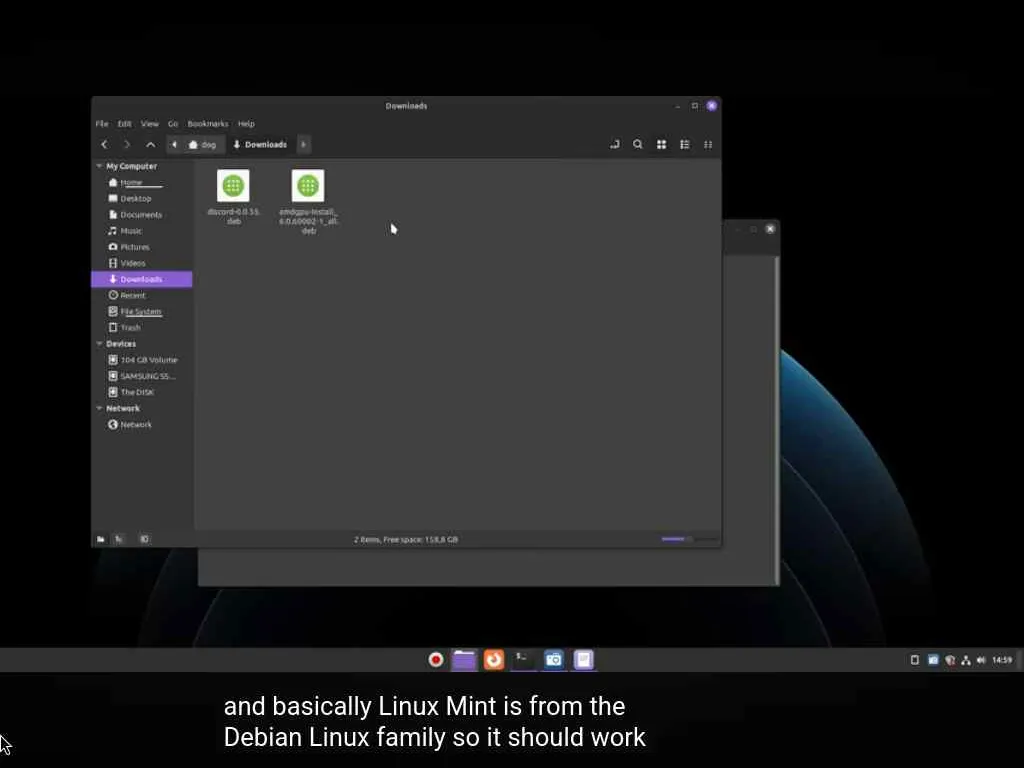Viewport: 1024px width, 768px height.
Task: Hide the sidebar using status bar icon
Action: click(144, 539)
